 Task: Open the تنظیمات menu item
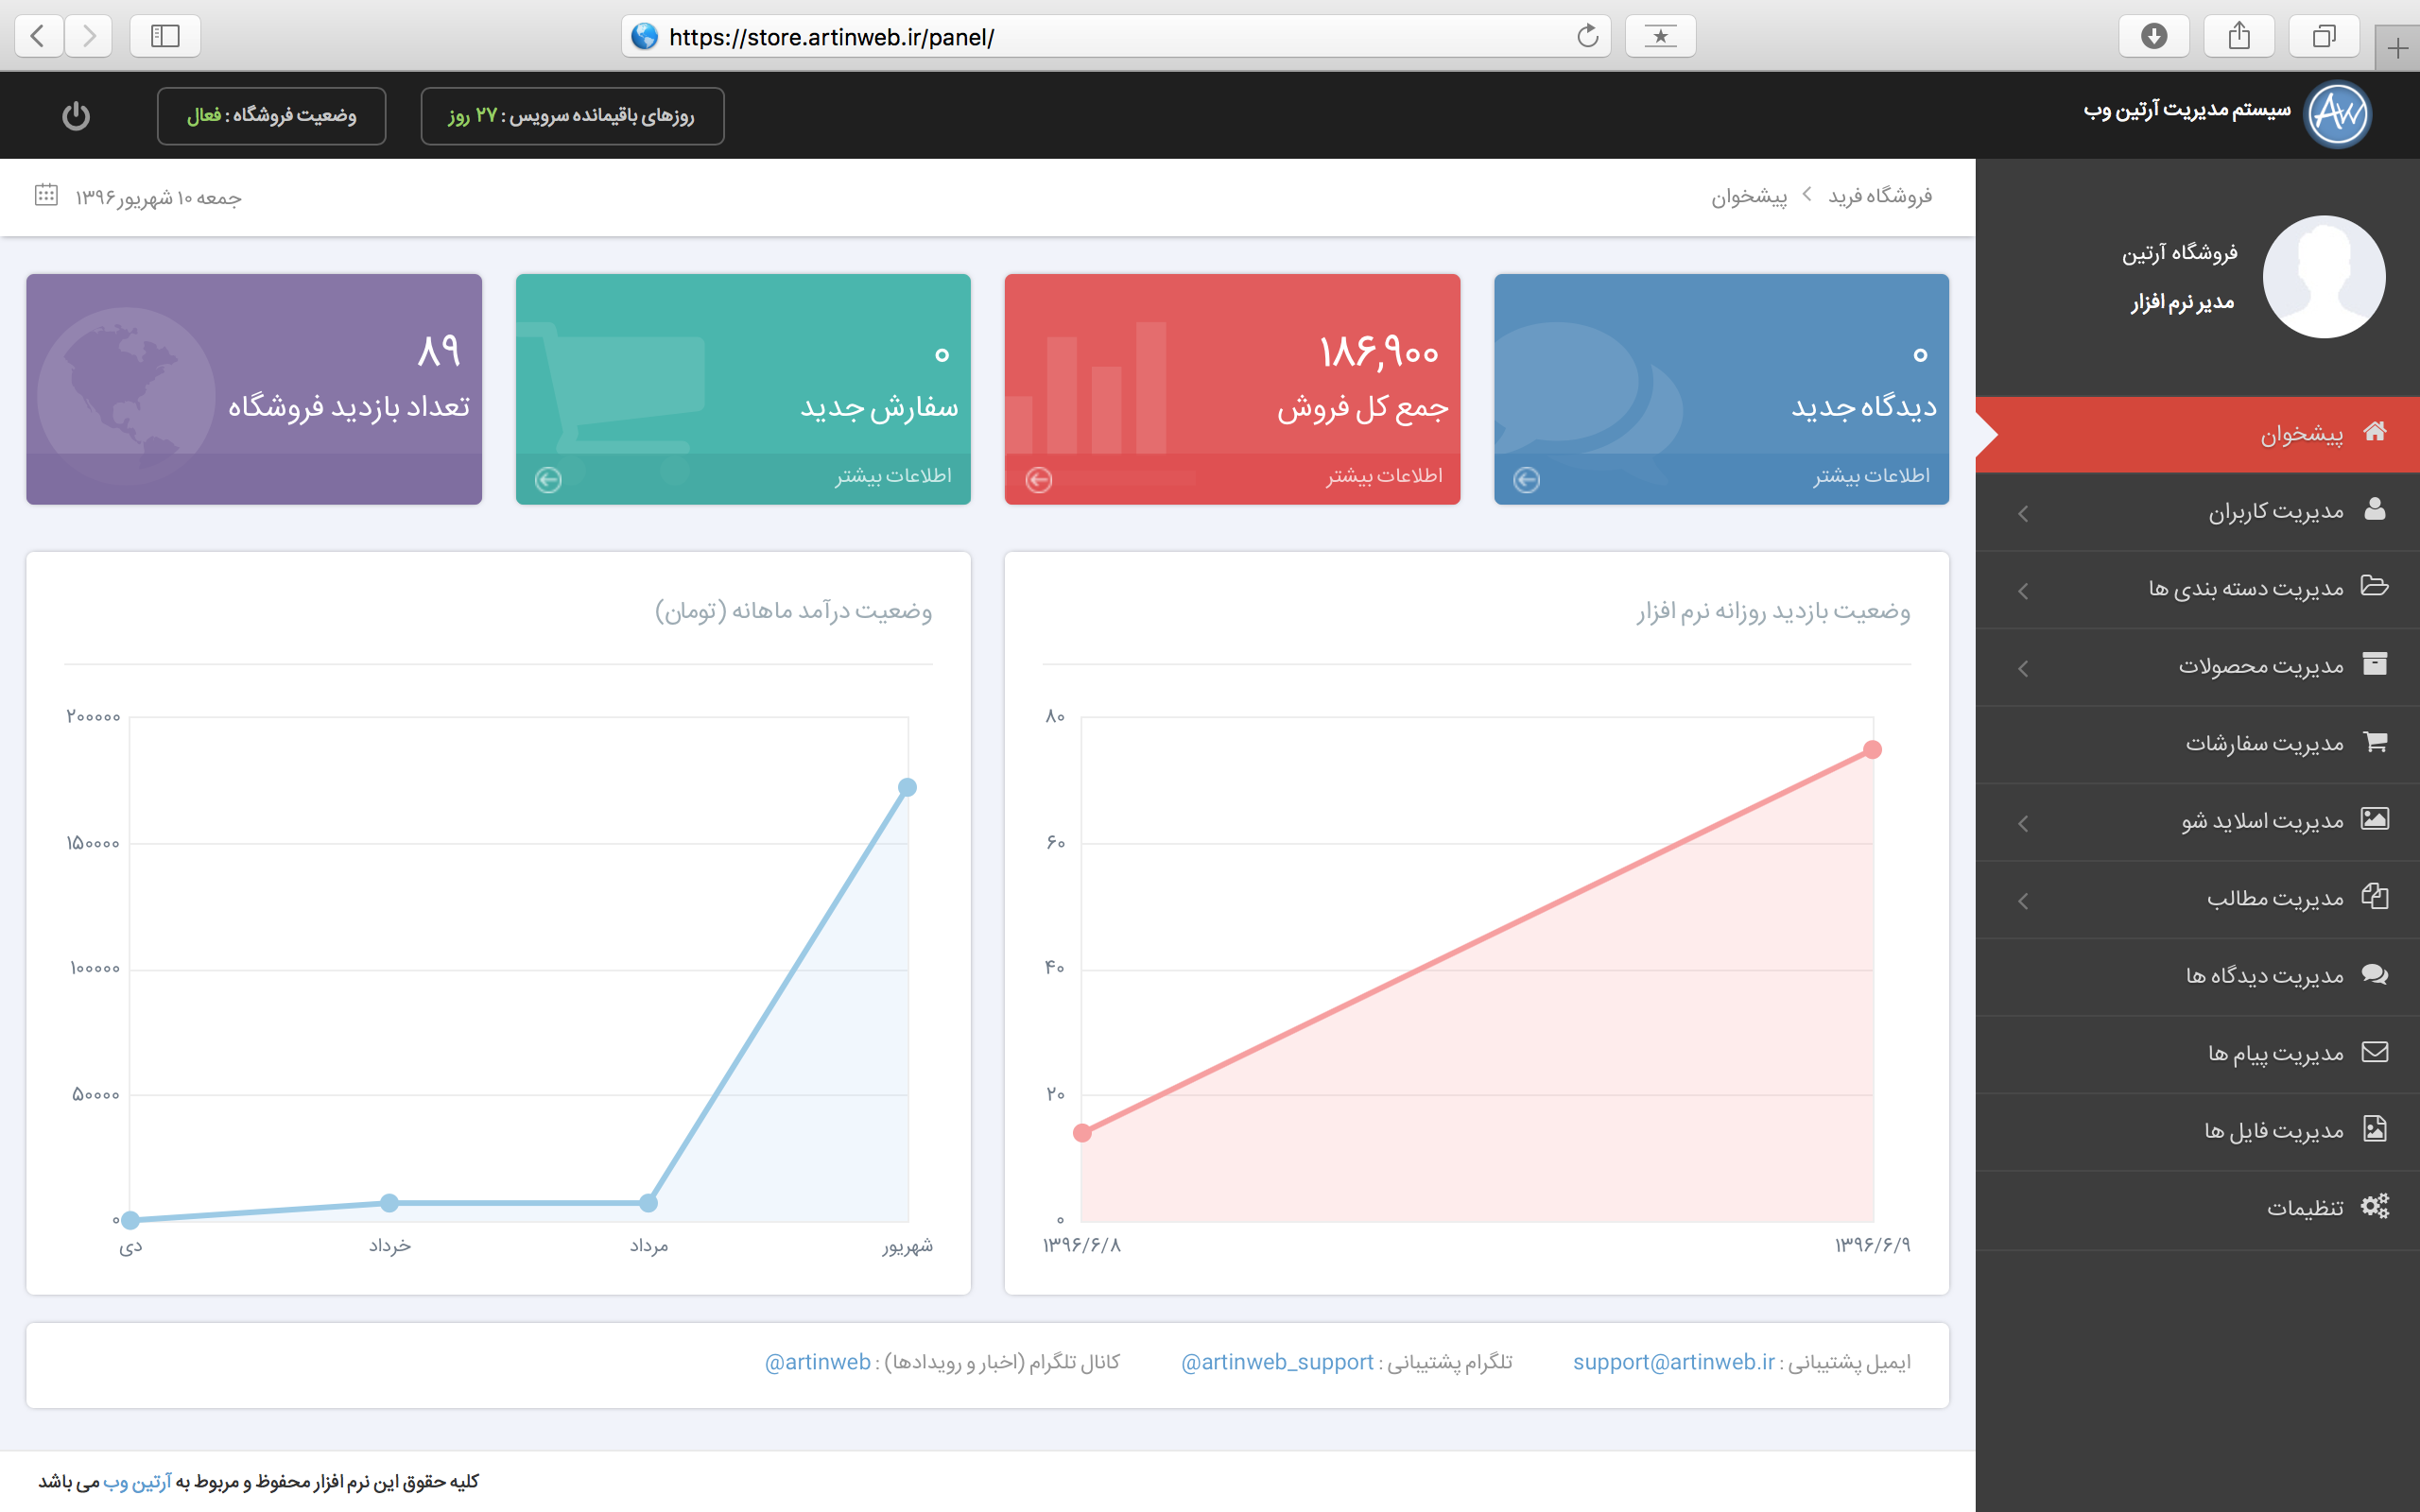click(2198, 1209)
